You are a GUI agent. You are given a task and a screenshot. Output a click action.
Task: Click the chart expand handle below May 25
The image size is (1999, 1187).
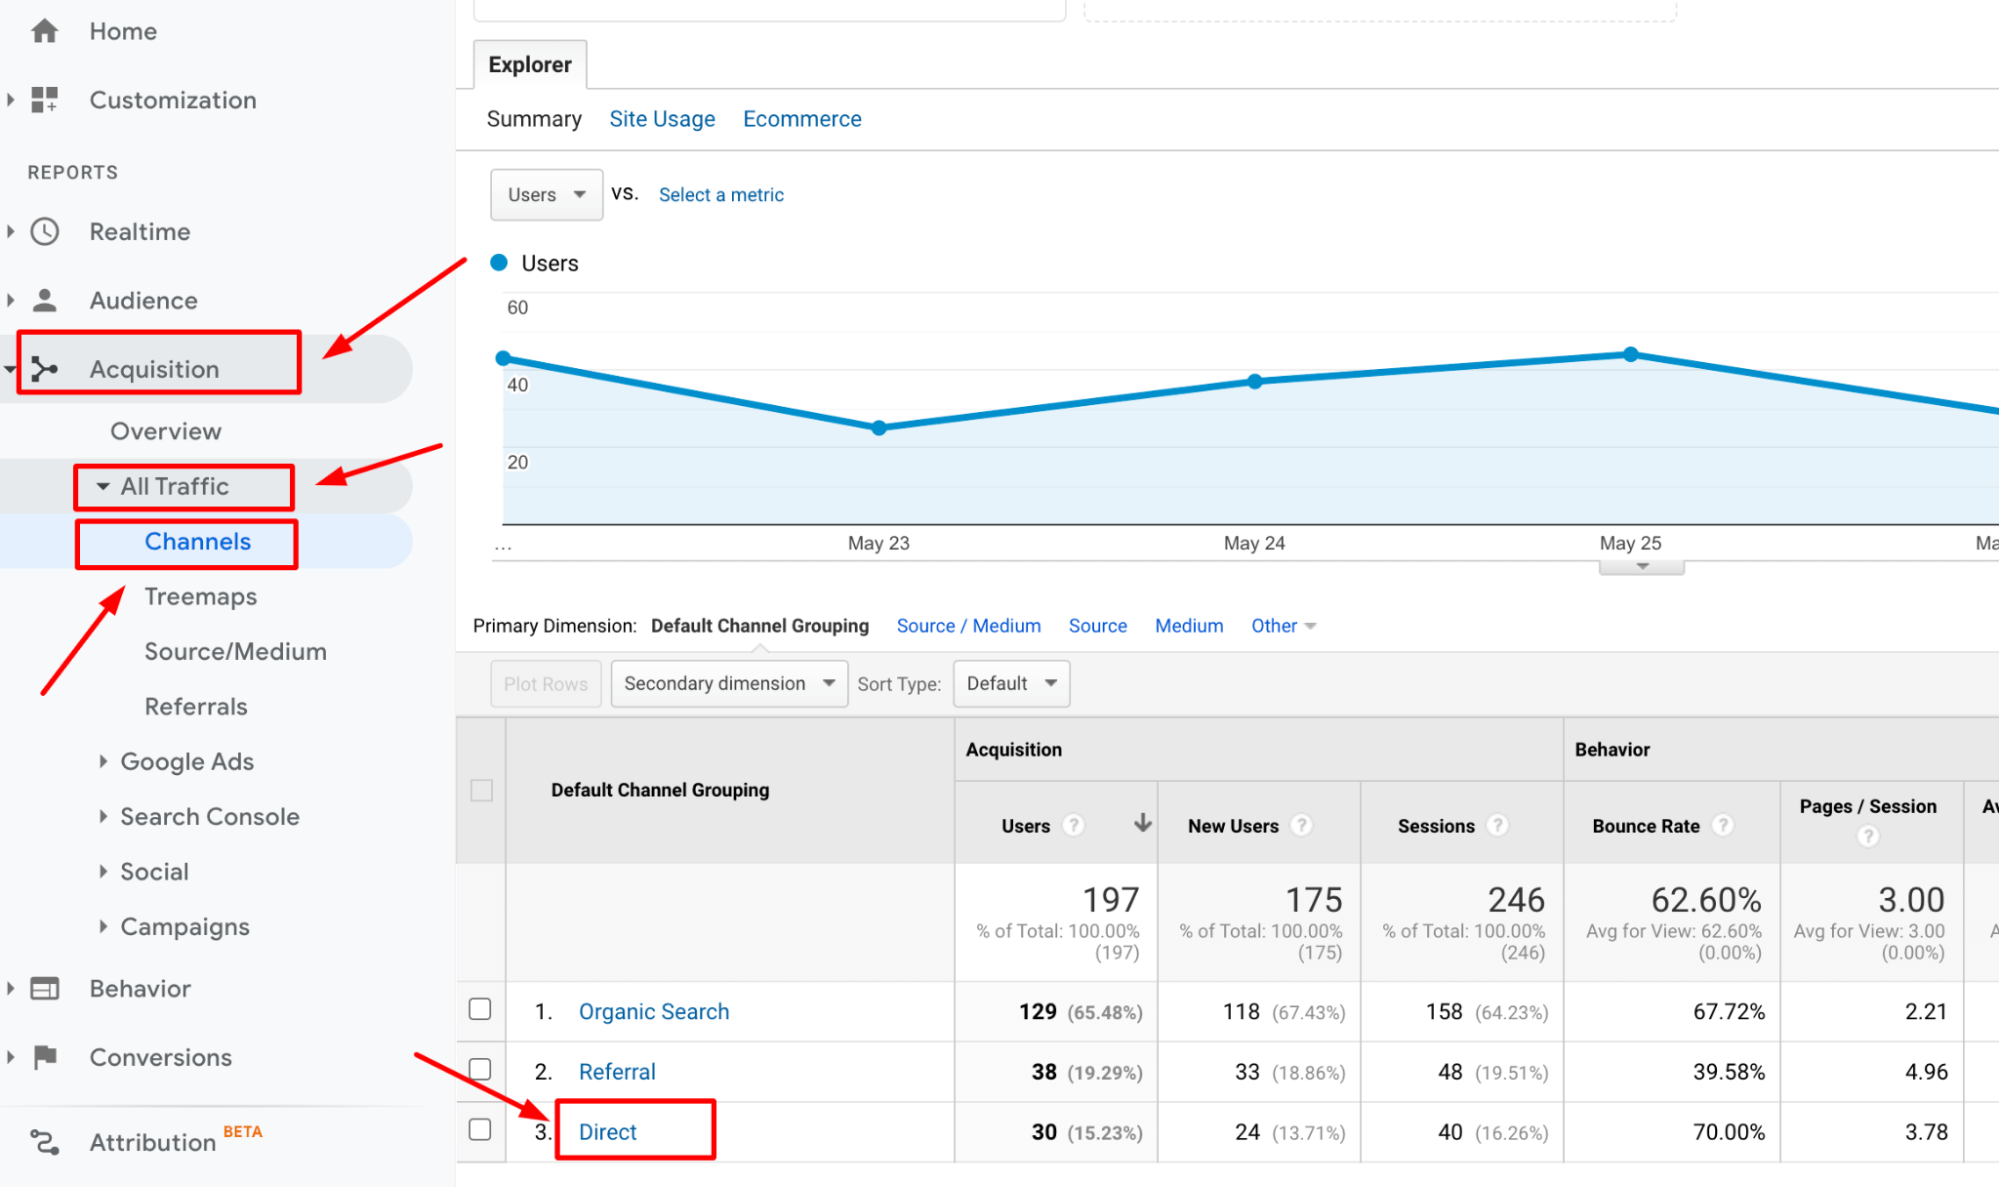[x=1642, y=567]
